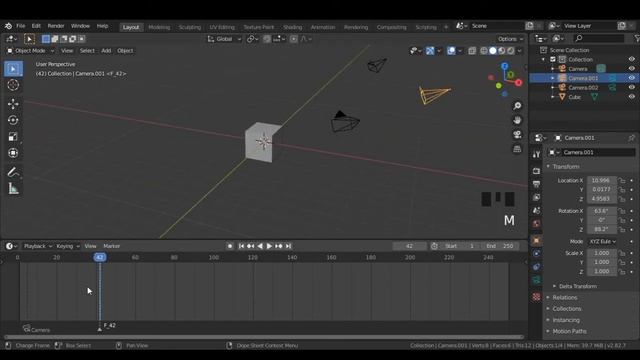Expand the Relations panel

tap(564, 298)
